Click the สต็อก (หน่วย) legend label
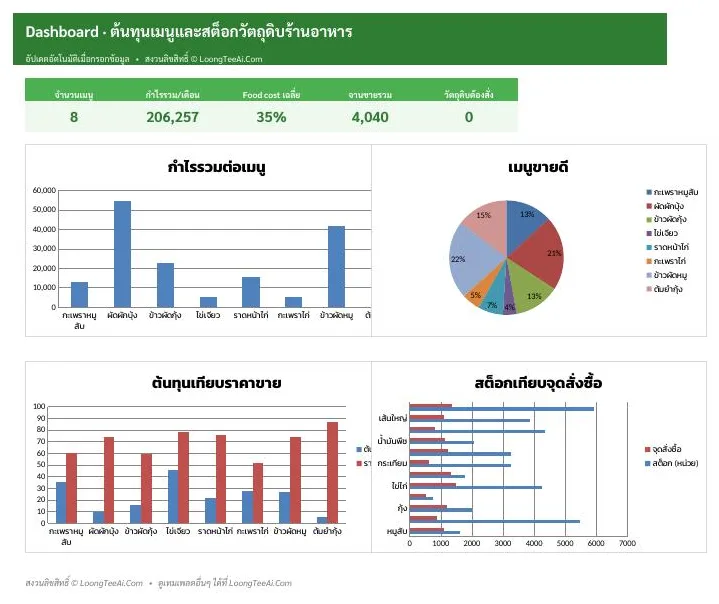The width and height of the screenshot is (719, 604). 675,463
